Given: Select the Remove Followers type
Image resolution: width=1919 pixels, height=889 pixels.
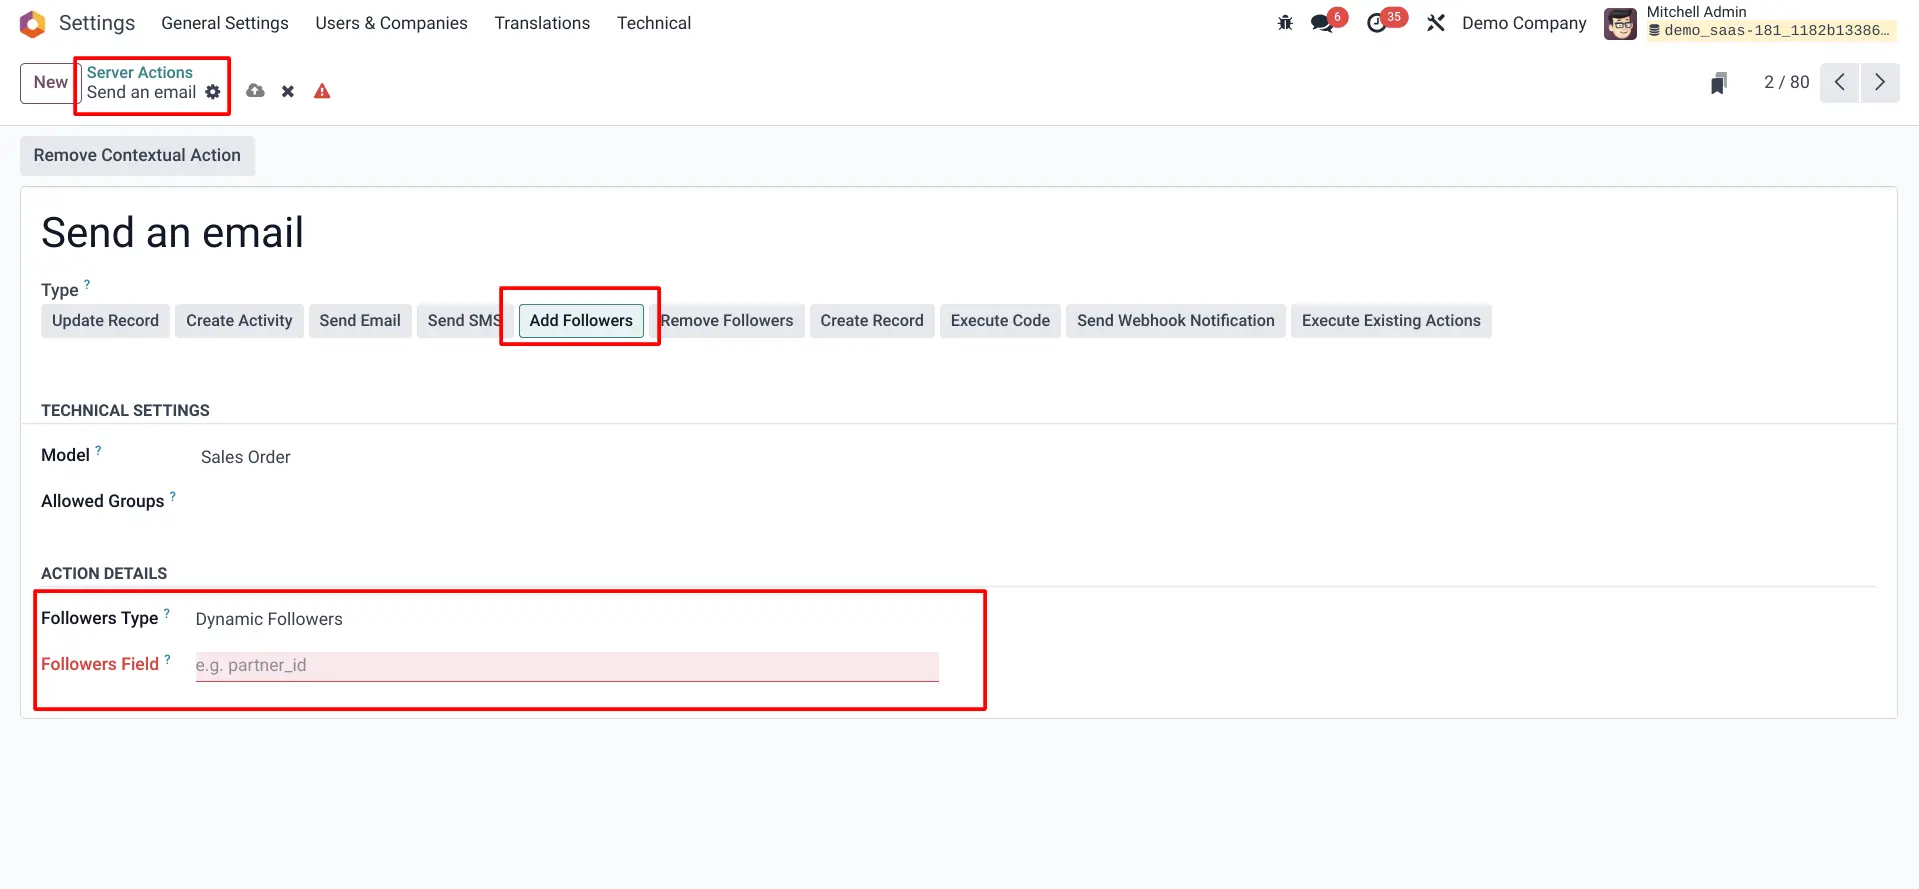Looking at the screenshot, I should pyautogui.click(x=727, y=321).
